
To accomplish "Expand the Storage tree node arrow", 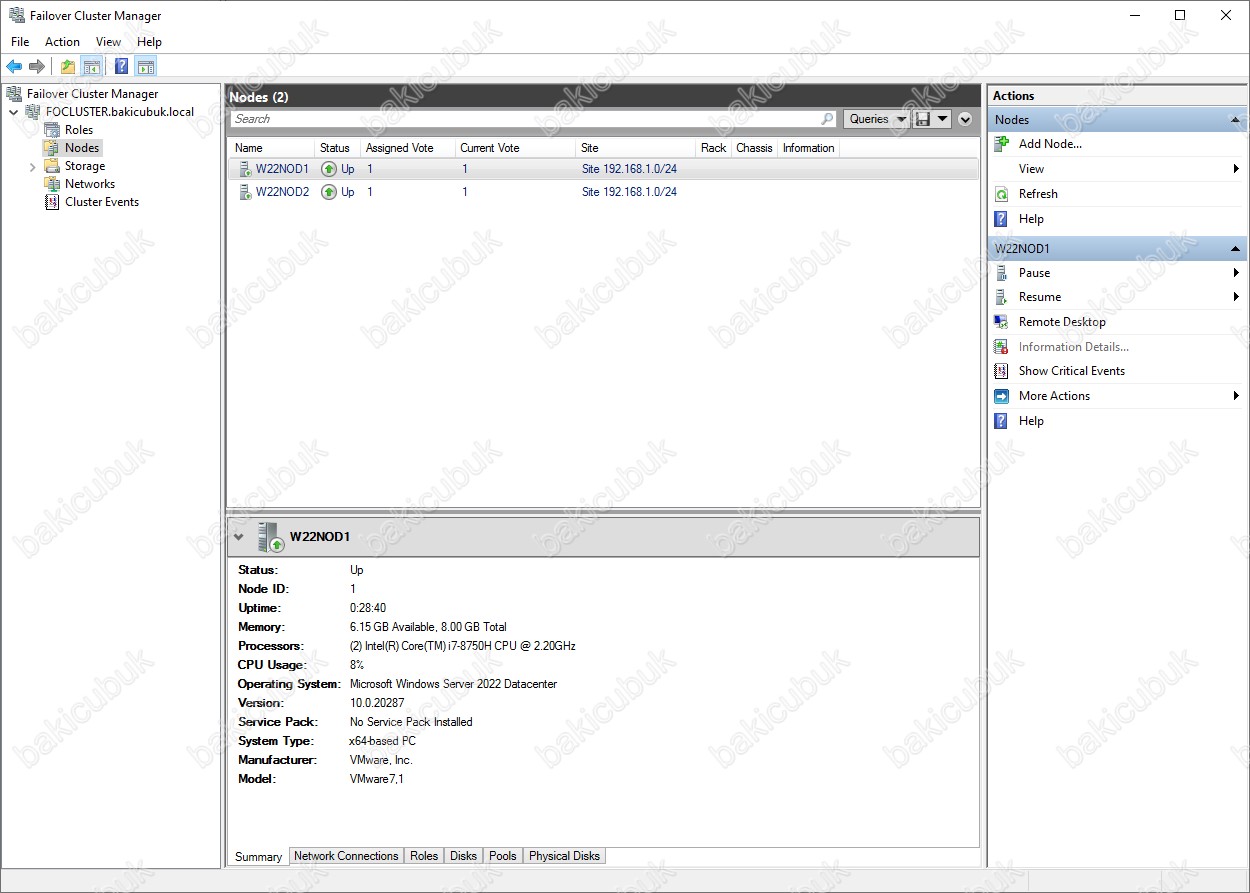I will point(33,166).
